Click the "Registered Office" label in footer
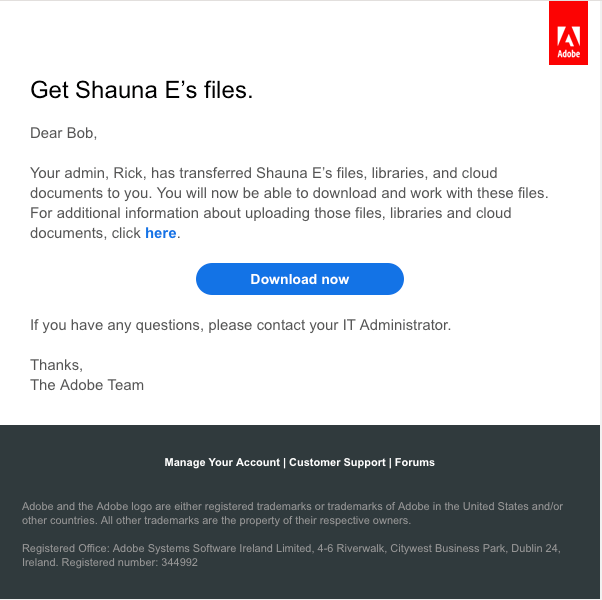602x600 pixels. pos(64,548)
